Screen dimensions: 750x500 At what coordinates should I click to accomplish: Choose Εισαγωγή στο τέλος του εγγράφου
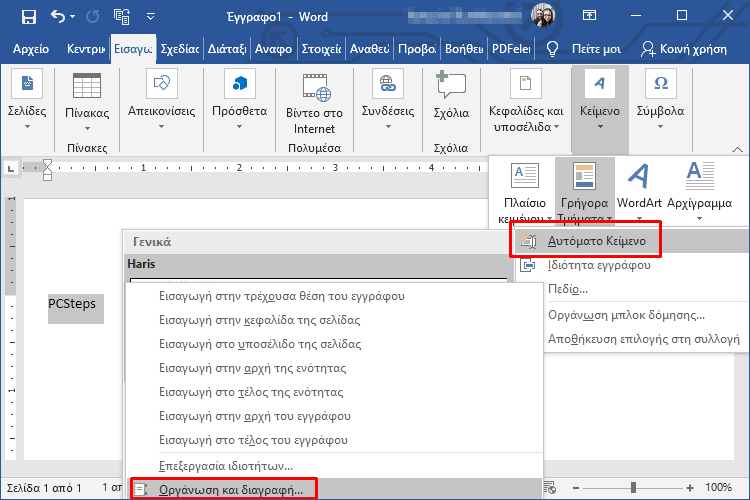click(335, 440)
